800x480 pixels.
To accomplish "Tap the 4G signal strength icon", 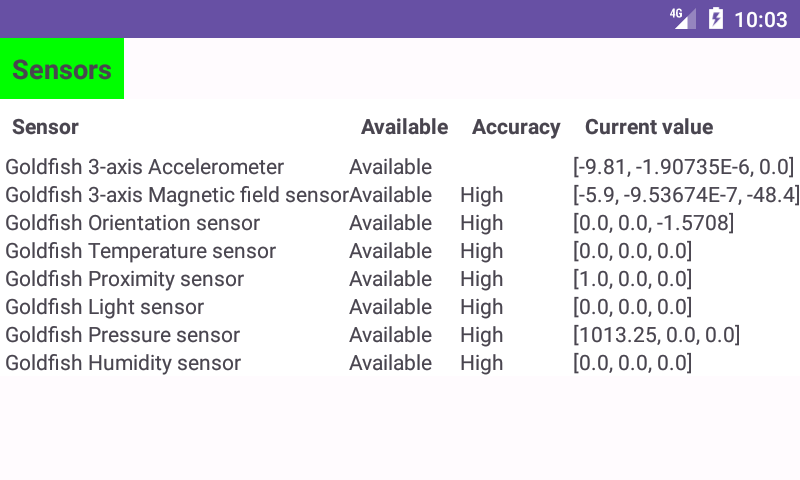I will [x=683, y=19].
